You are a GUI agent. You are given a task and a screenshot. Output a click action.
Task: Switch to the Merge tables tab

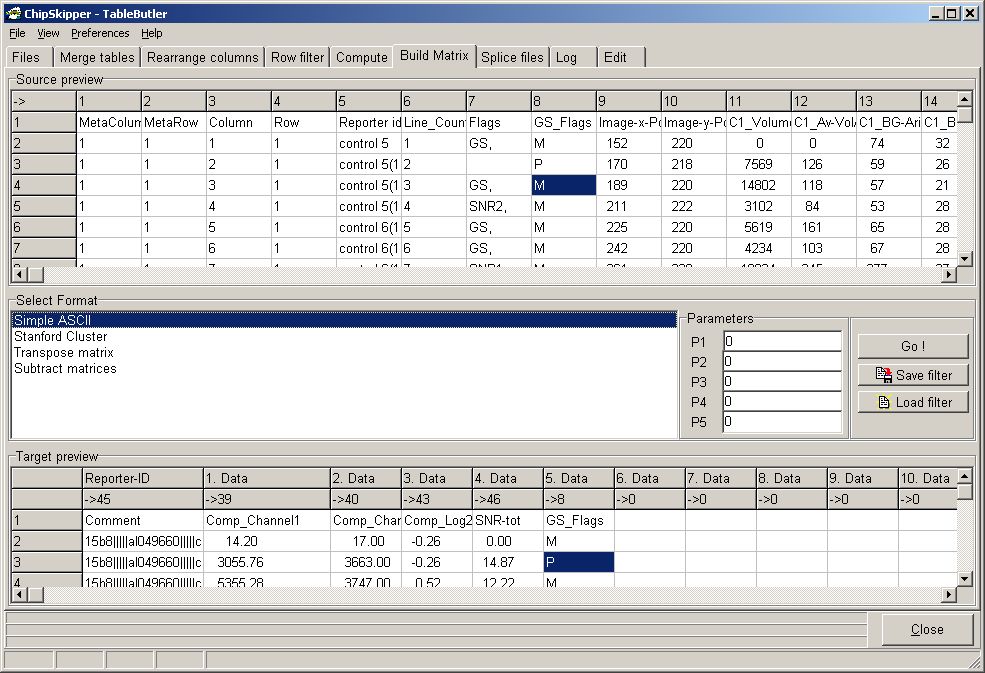coord(96,57)
